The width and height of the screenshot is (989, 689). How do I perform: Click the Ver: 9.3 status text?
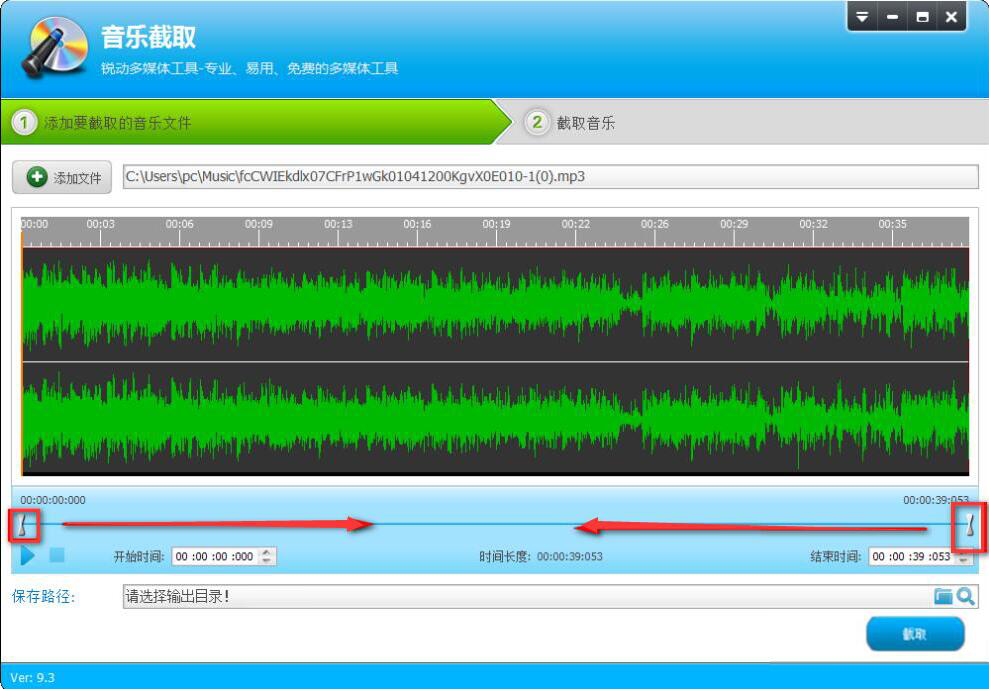click(x=33, y=678)
